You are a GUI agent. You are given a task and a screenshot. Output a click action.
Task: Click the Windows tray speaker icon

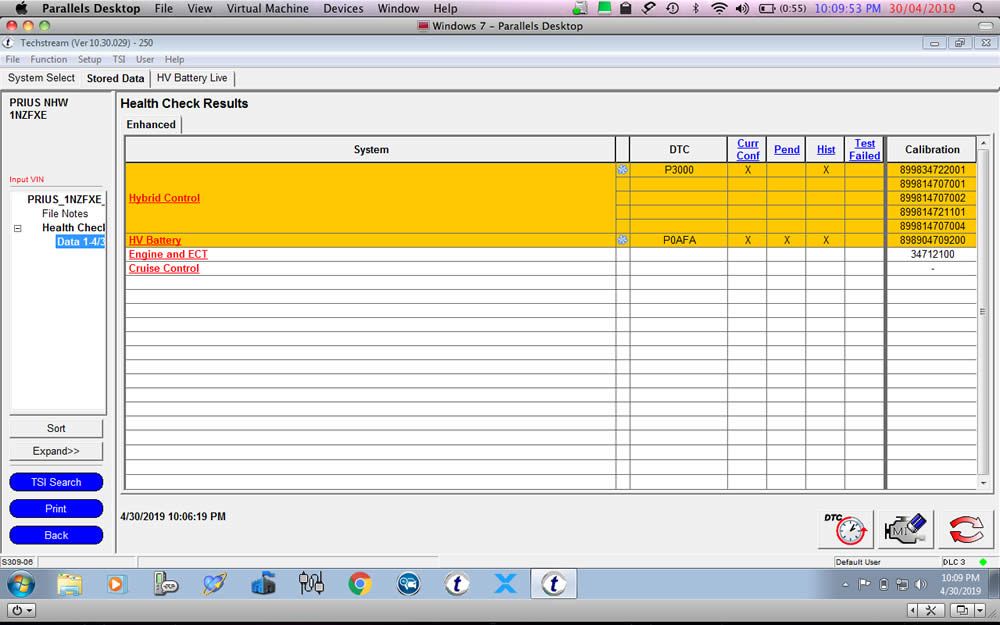[920, 584]
